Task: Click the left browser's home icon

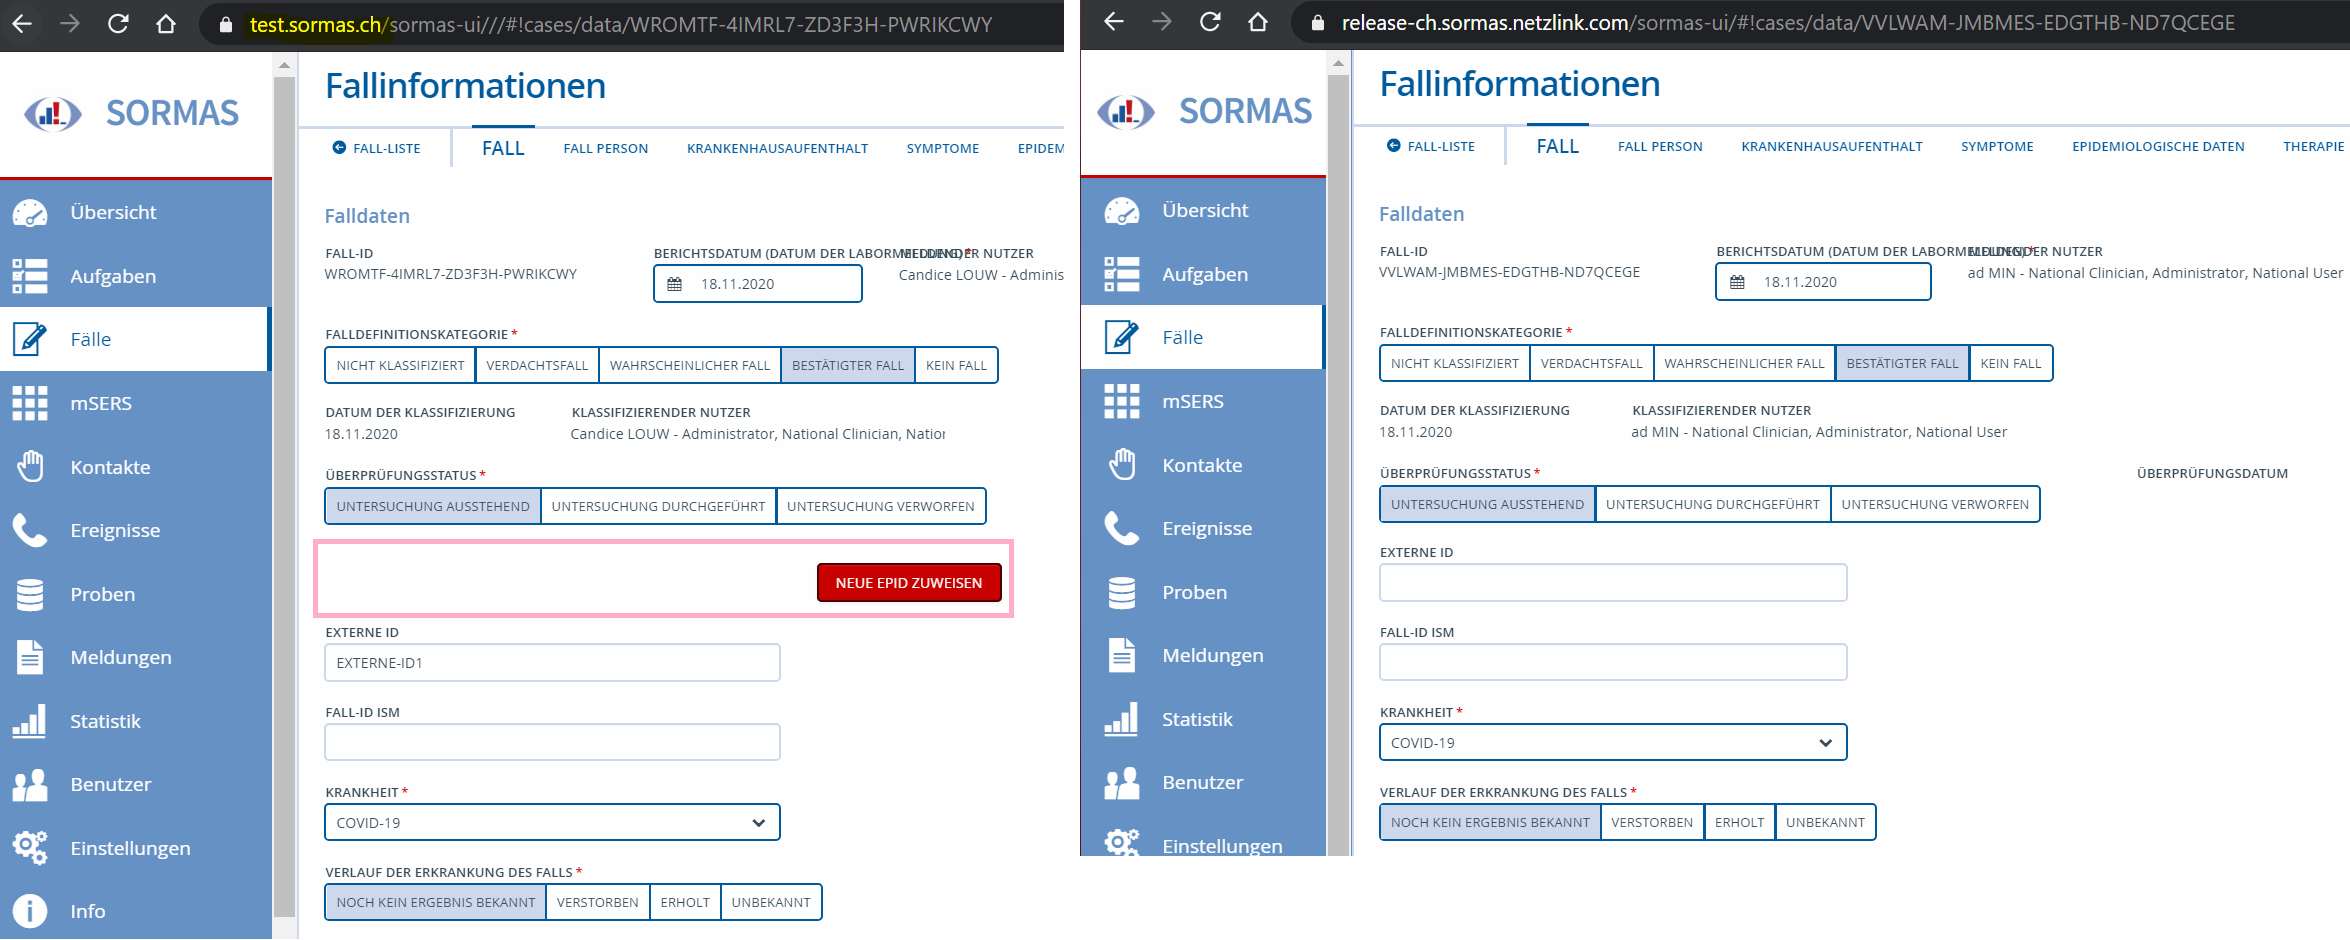Action: point(166,23)
